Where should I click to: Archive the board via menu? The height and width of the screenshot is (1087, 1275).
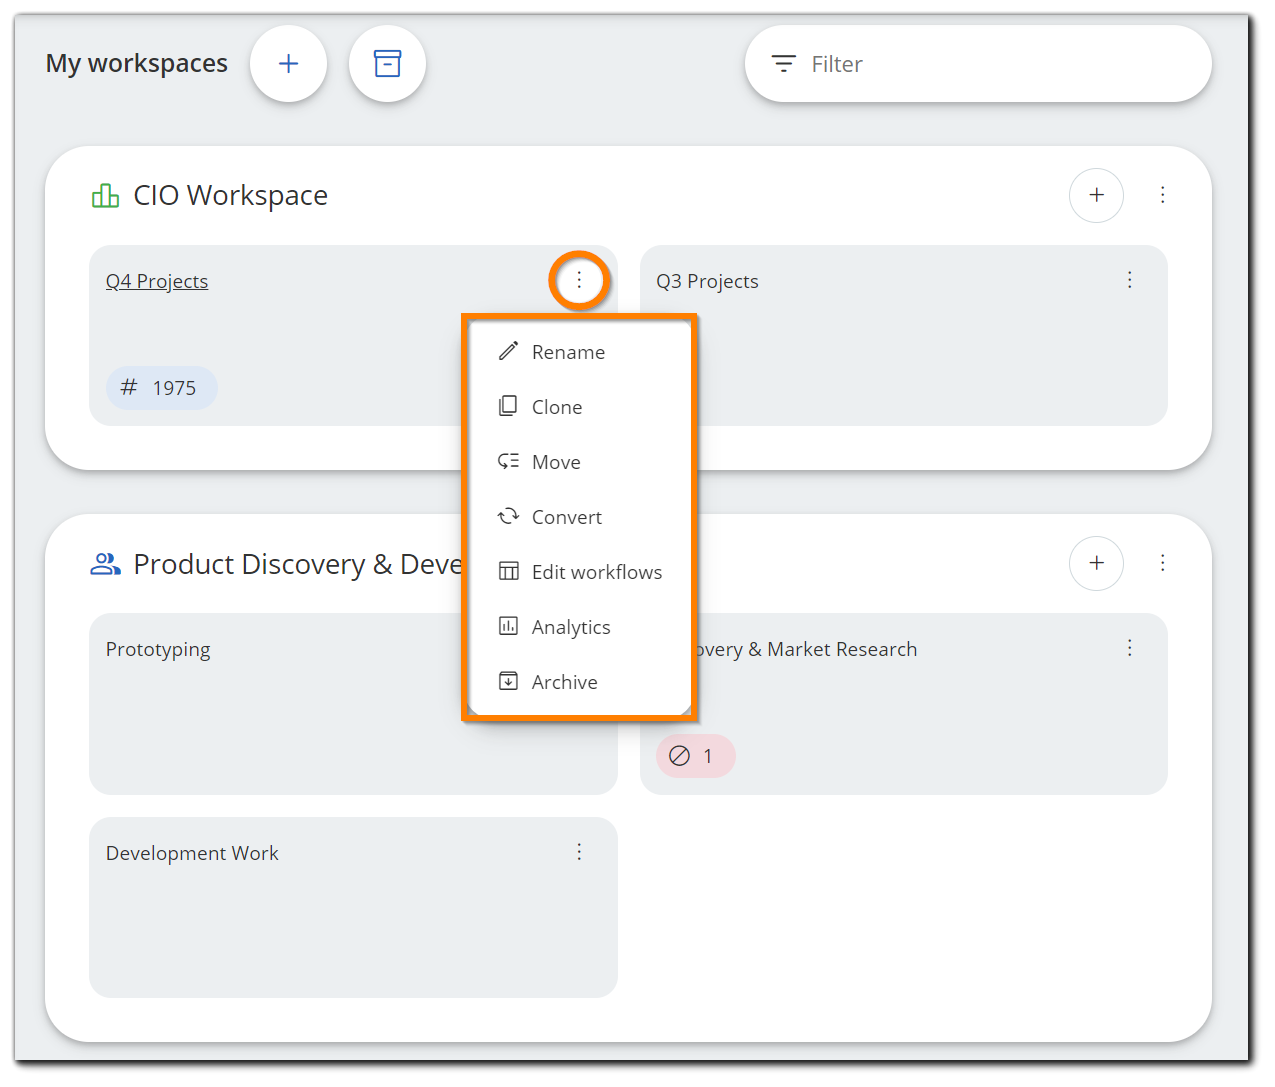click(x=564, y=682)
